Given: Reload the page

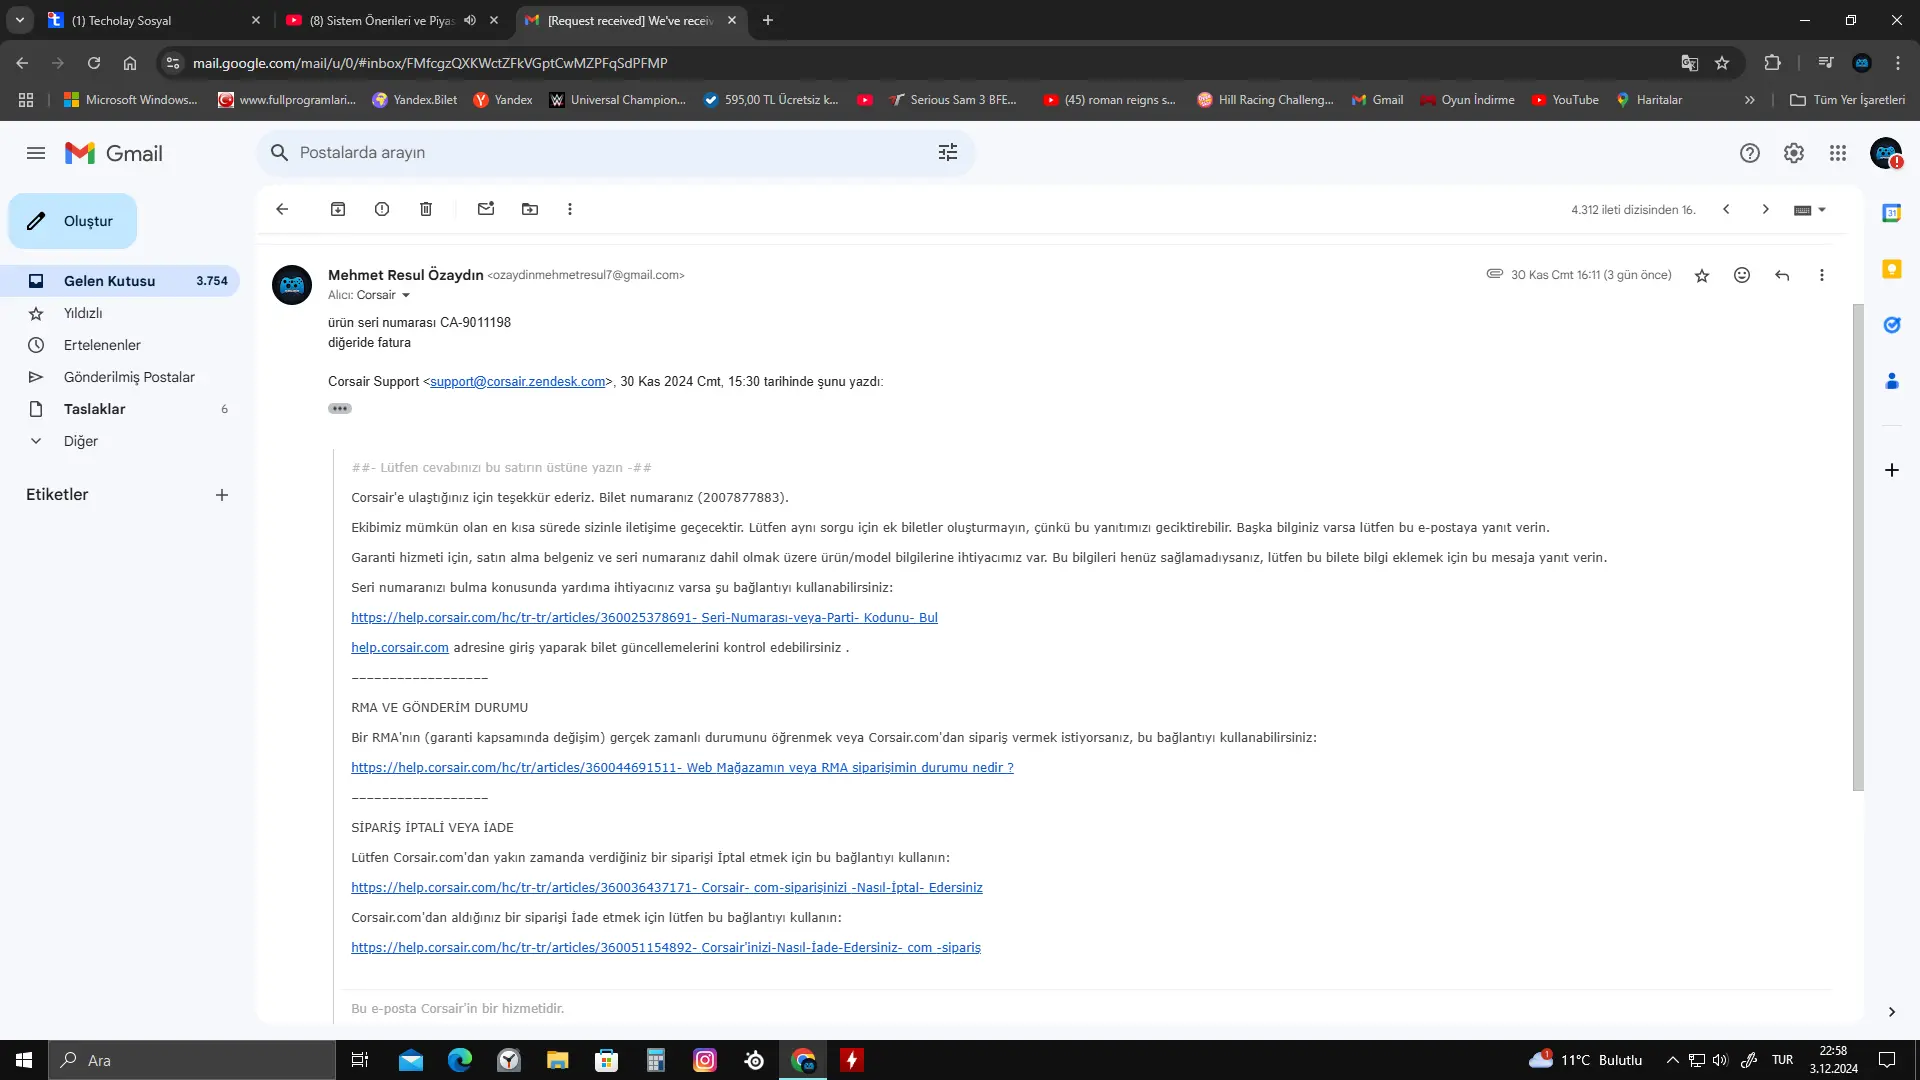Looking at the screenshot, I should click(x=94, y=63).
